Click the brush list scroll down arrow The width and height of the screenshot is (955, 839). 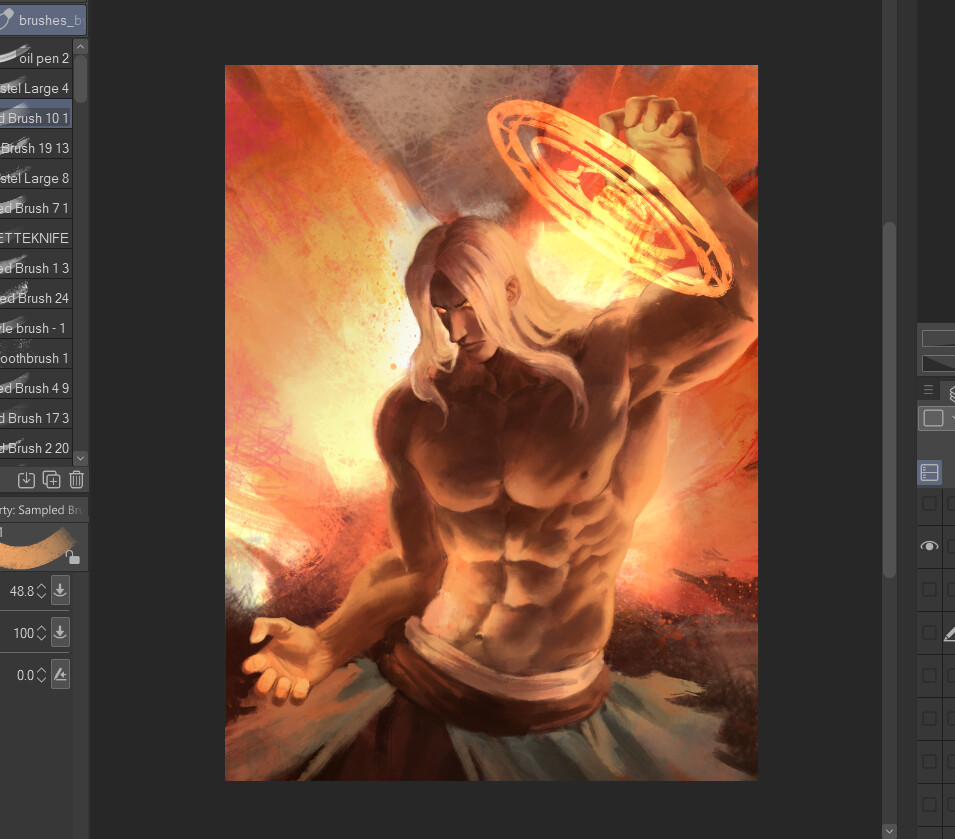point(81,456)
